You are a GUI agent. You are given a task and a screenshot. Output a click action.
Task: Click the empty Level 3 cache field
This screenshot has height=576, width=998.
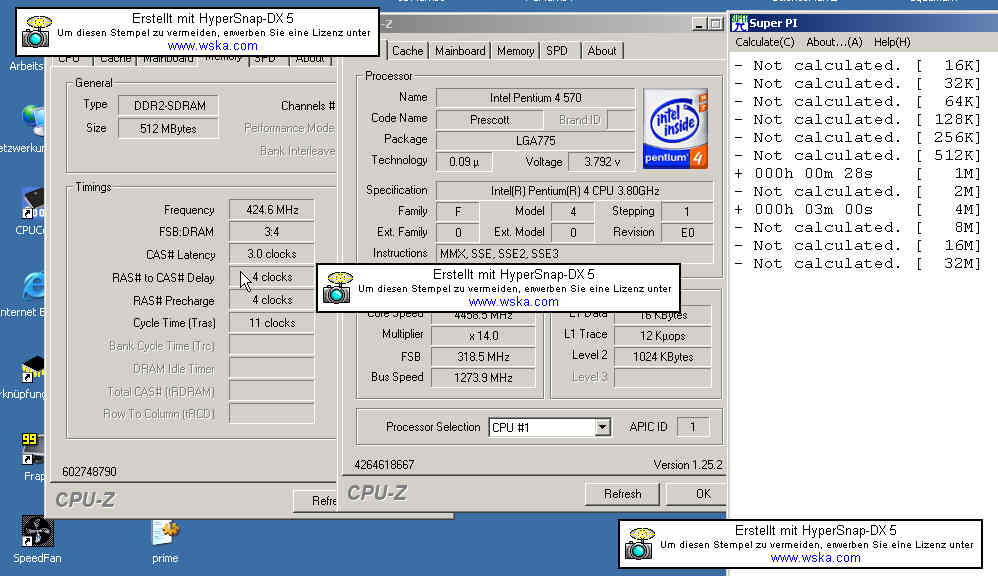(x=663, y=377)
